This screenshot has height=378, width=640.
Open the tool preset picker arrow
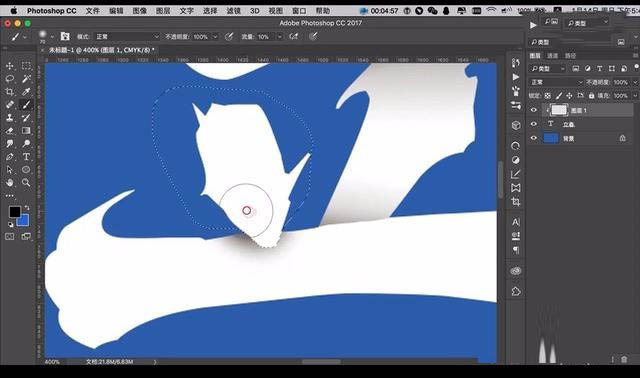pyautogui.click(x=25, y=37)
